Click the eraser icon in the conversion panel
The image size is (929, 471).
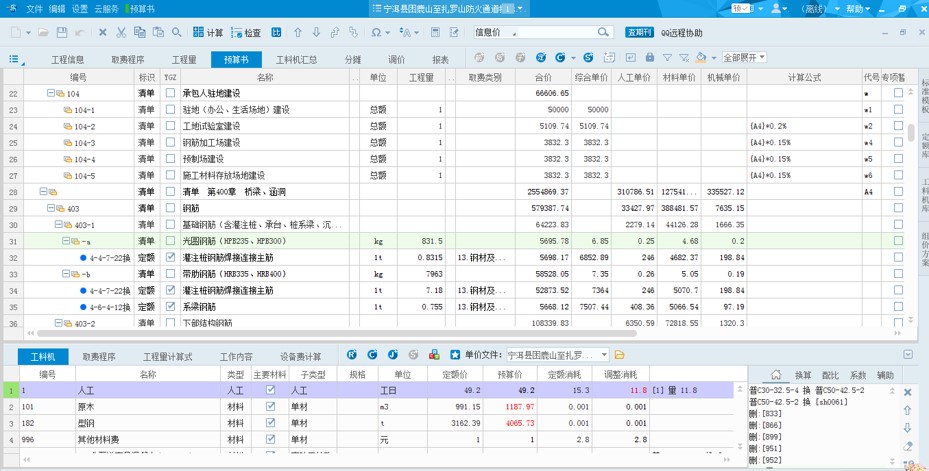coord(907,446)
